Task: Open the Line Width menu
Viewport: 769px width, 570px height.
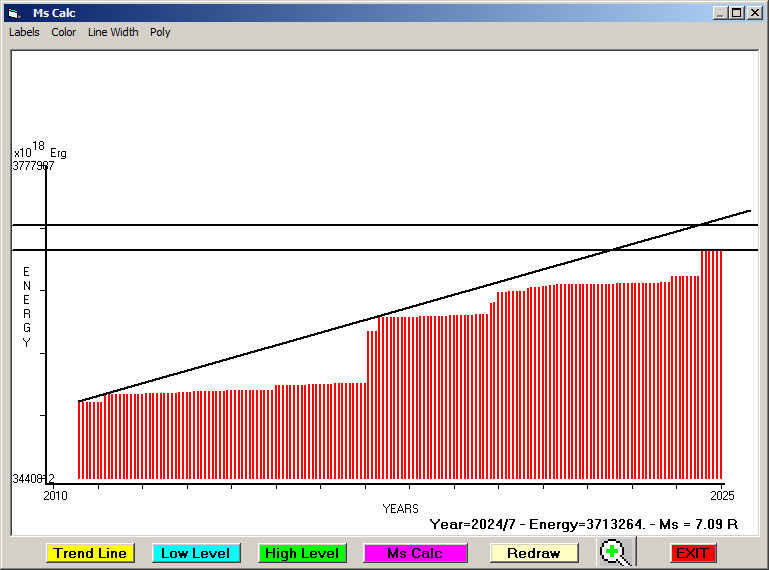Action: coord(113,32)
